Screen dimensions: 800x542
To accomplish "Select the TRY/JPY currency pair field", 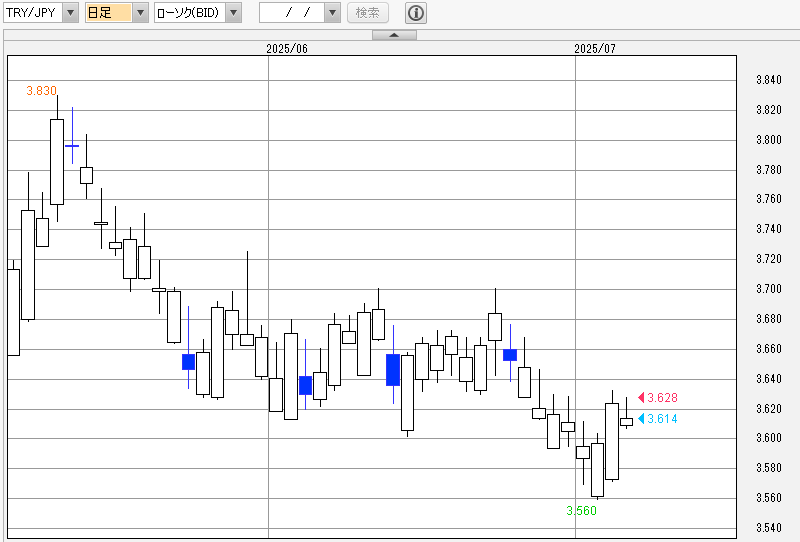I will 33,13.
